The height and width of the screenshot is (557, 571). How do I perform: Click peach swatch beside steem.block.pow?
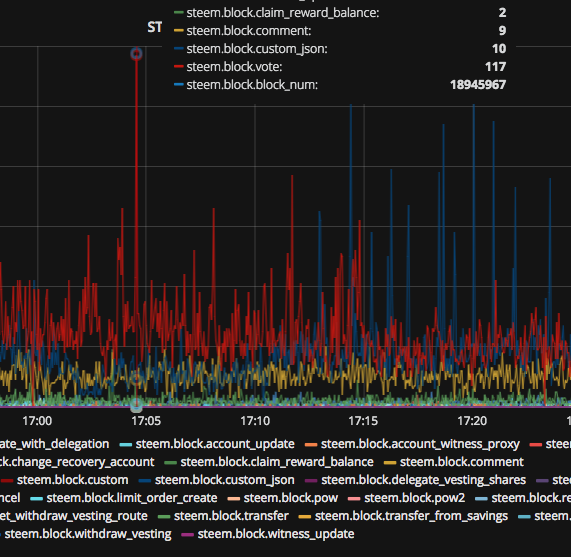(233, 499)
